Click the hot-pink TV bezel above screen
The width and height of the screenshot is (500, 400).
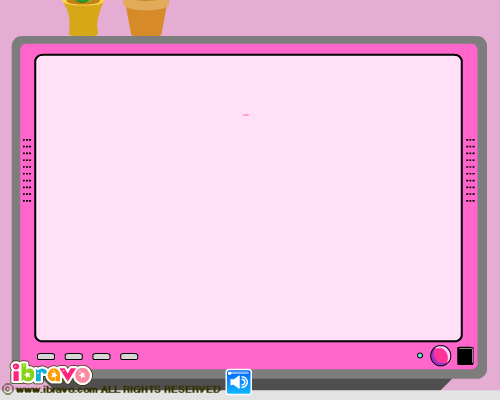248,49
